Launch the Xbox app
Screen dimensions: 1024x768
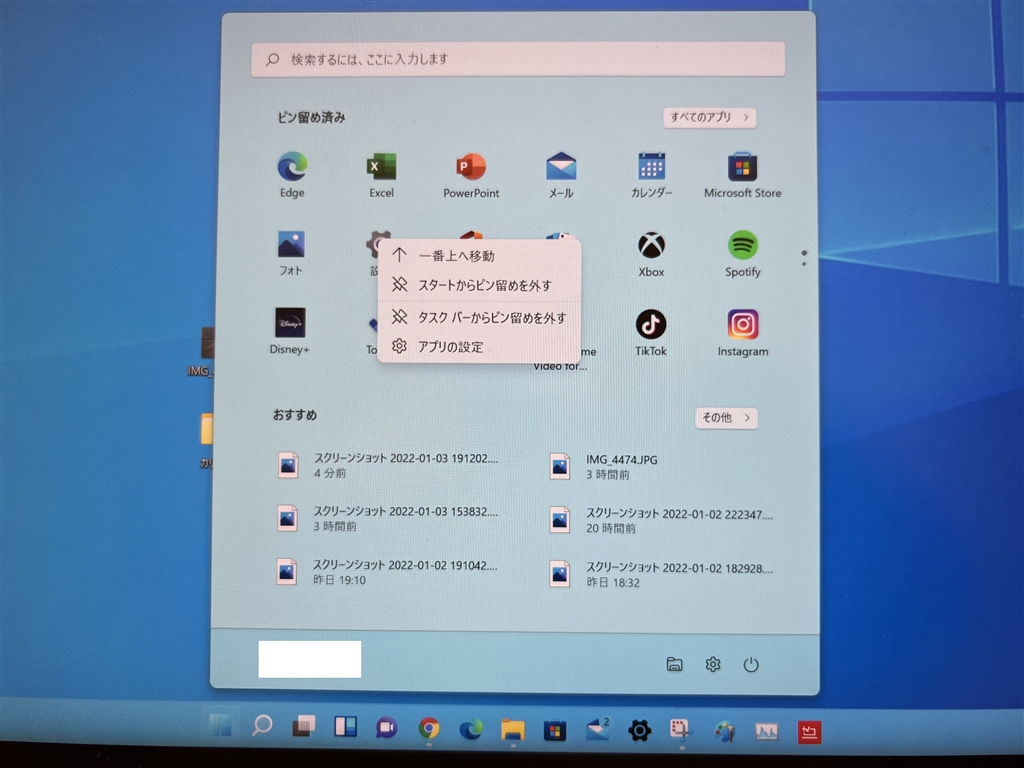click(651, 254)
